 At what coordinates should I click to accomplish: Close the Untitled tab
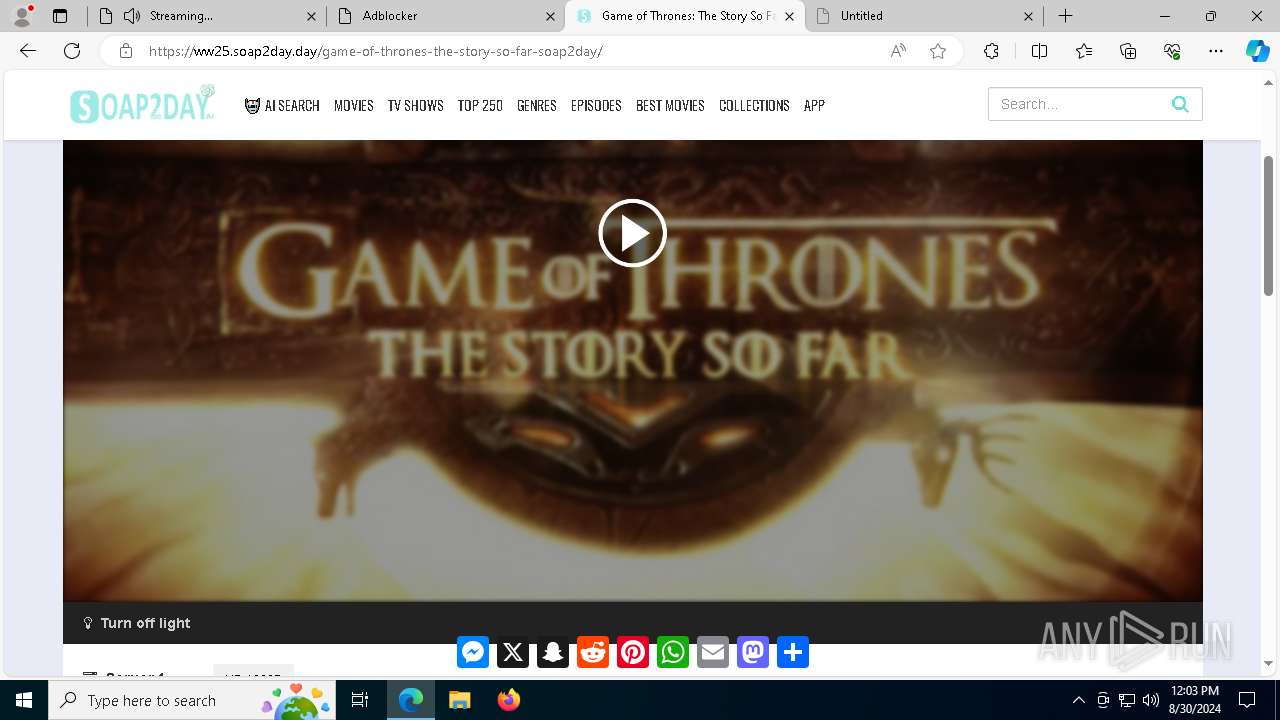1028,16
